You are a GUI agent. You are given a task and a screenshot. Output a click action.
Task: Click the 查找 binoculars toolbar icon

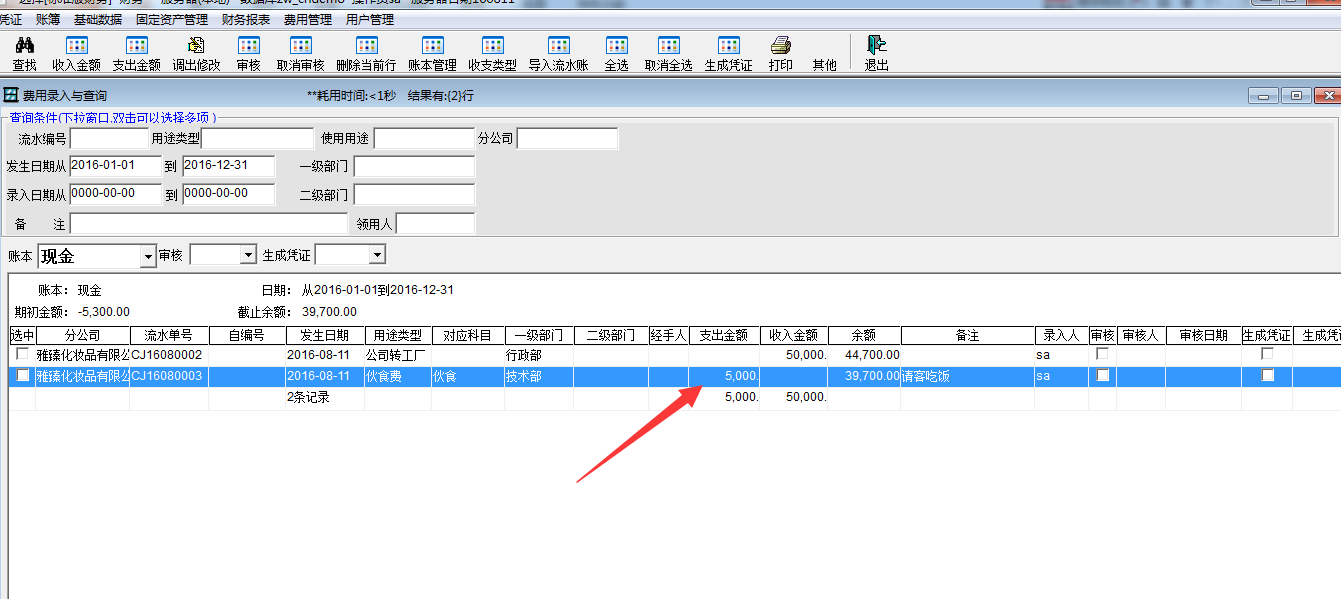click(25, 47)
